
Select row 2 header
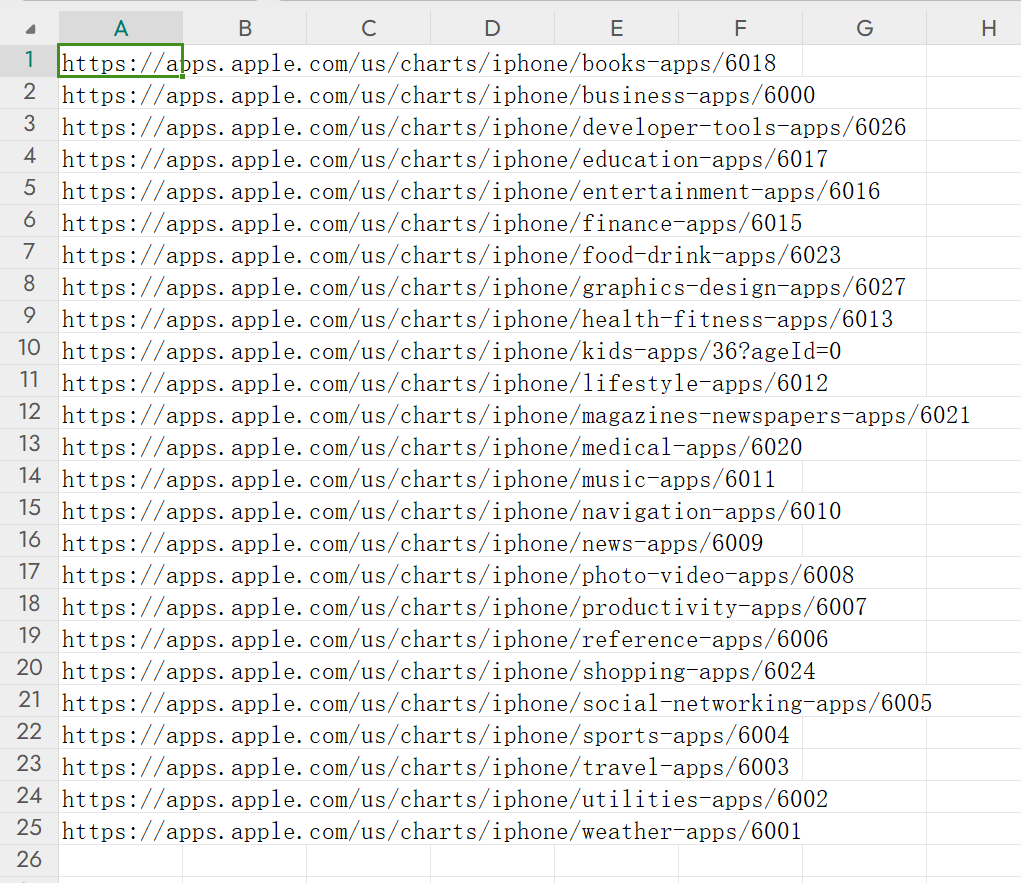pyautogui.click(x=29, y=92)
